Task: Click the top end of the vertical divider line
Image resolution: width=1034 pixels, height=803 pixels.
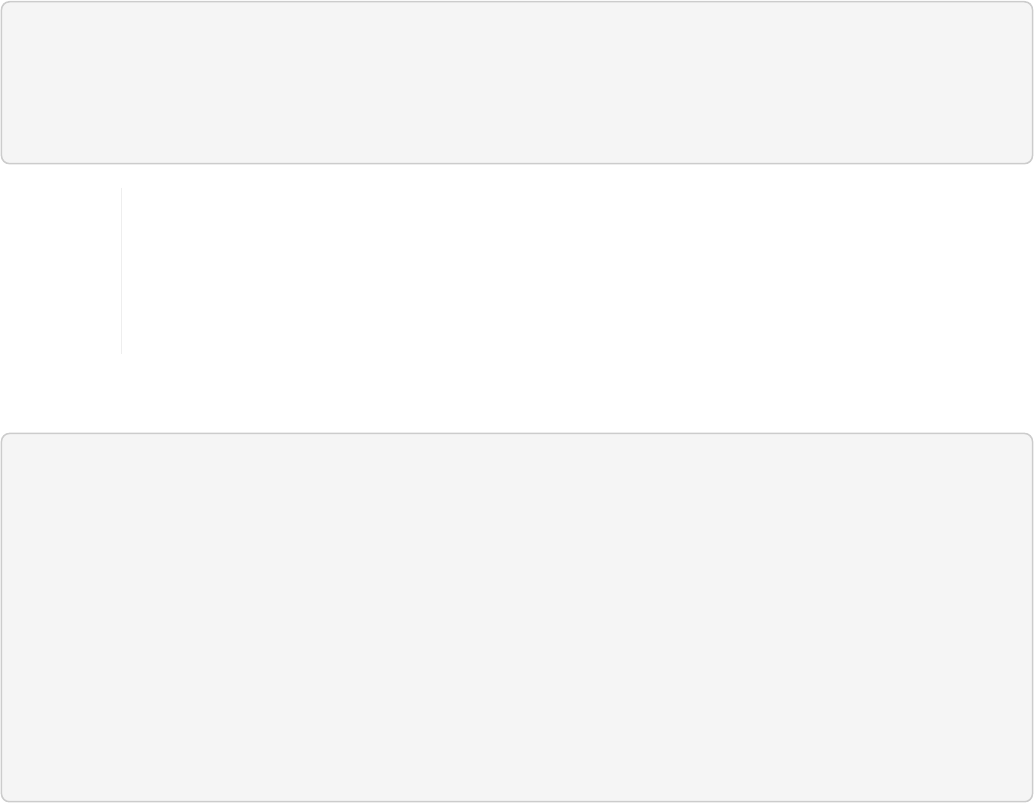Action: (x=121, y=189)
